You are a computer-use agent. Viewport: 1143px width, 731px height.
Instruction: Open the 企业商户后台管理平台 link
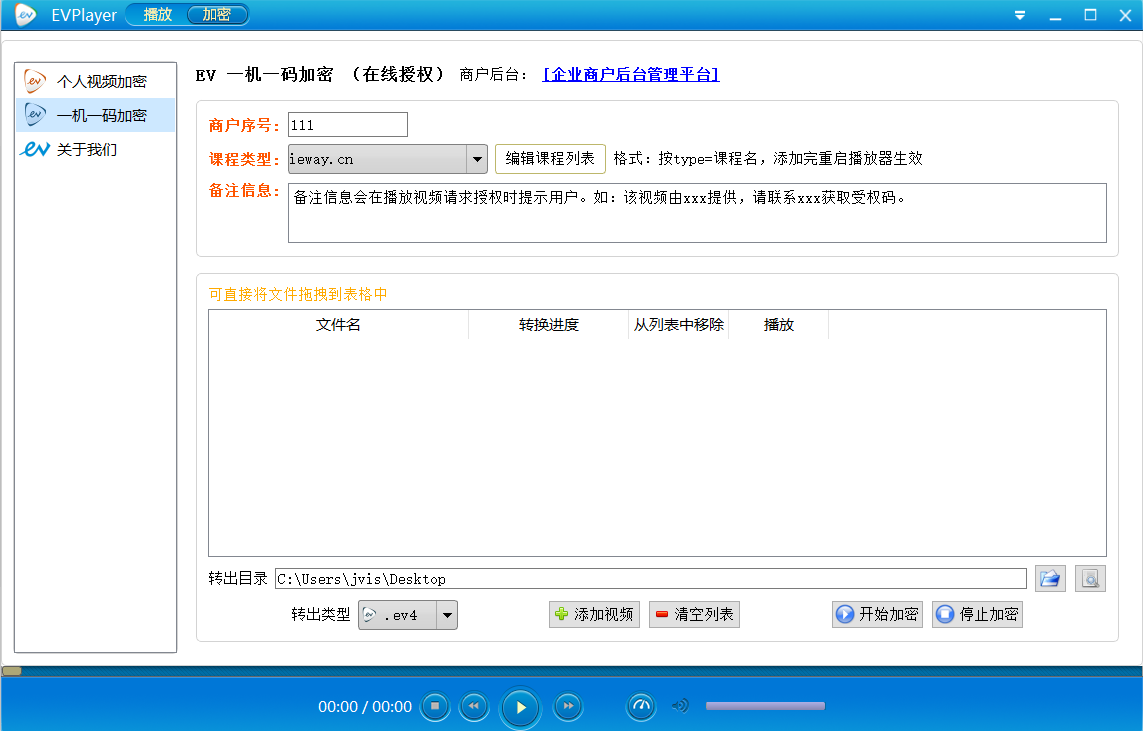(x=630, y=74)
